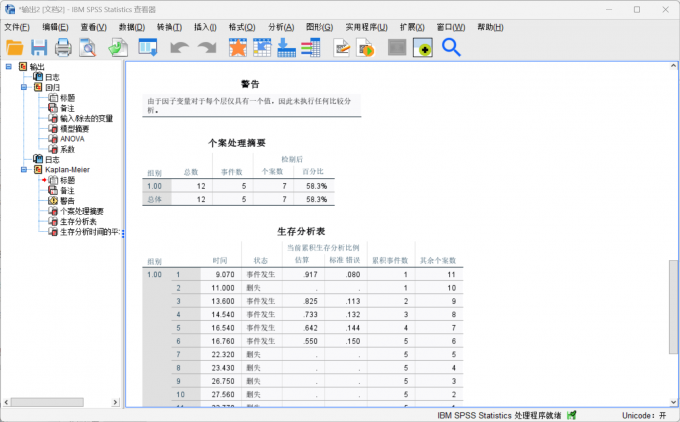Click the Run script icon with green play
The height and width of the screenshot is (422, 680).
(x=365, y=47)
